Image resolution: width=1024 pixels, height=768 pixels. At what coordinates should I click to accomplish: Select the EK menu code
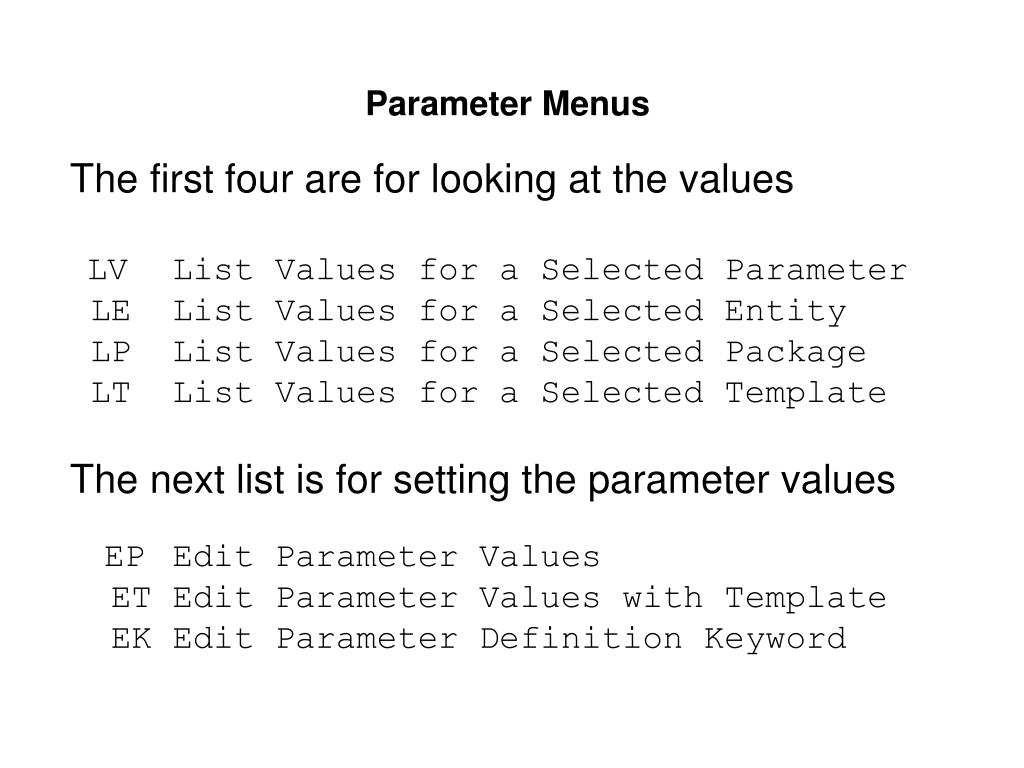pos(131,639)
